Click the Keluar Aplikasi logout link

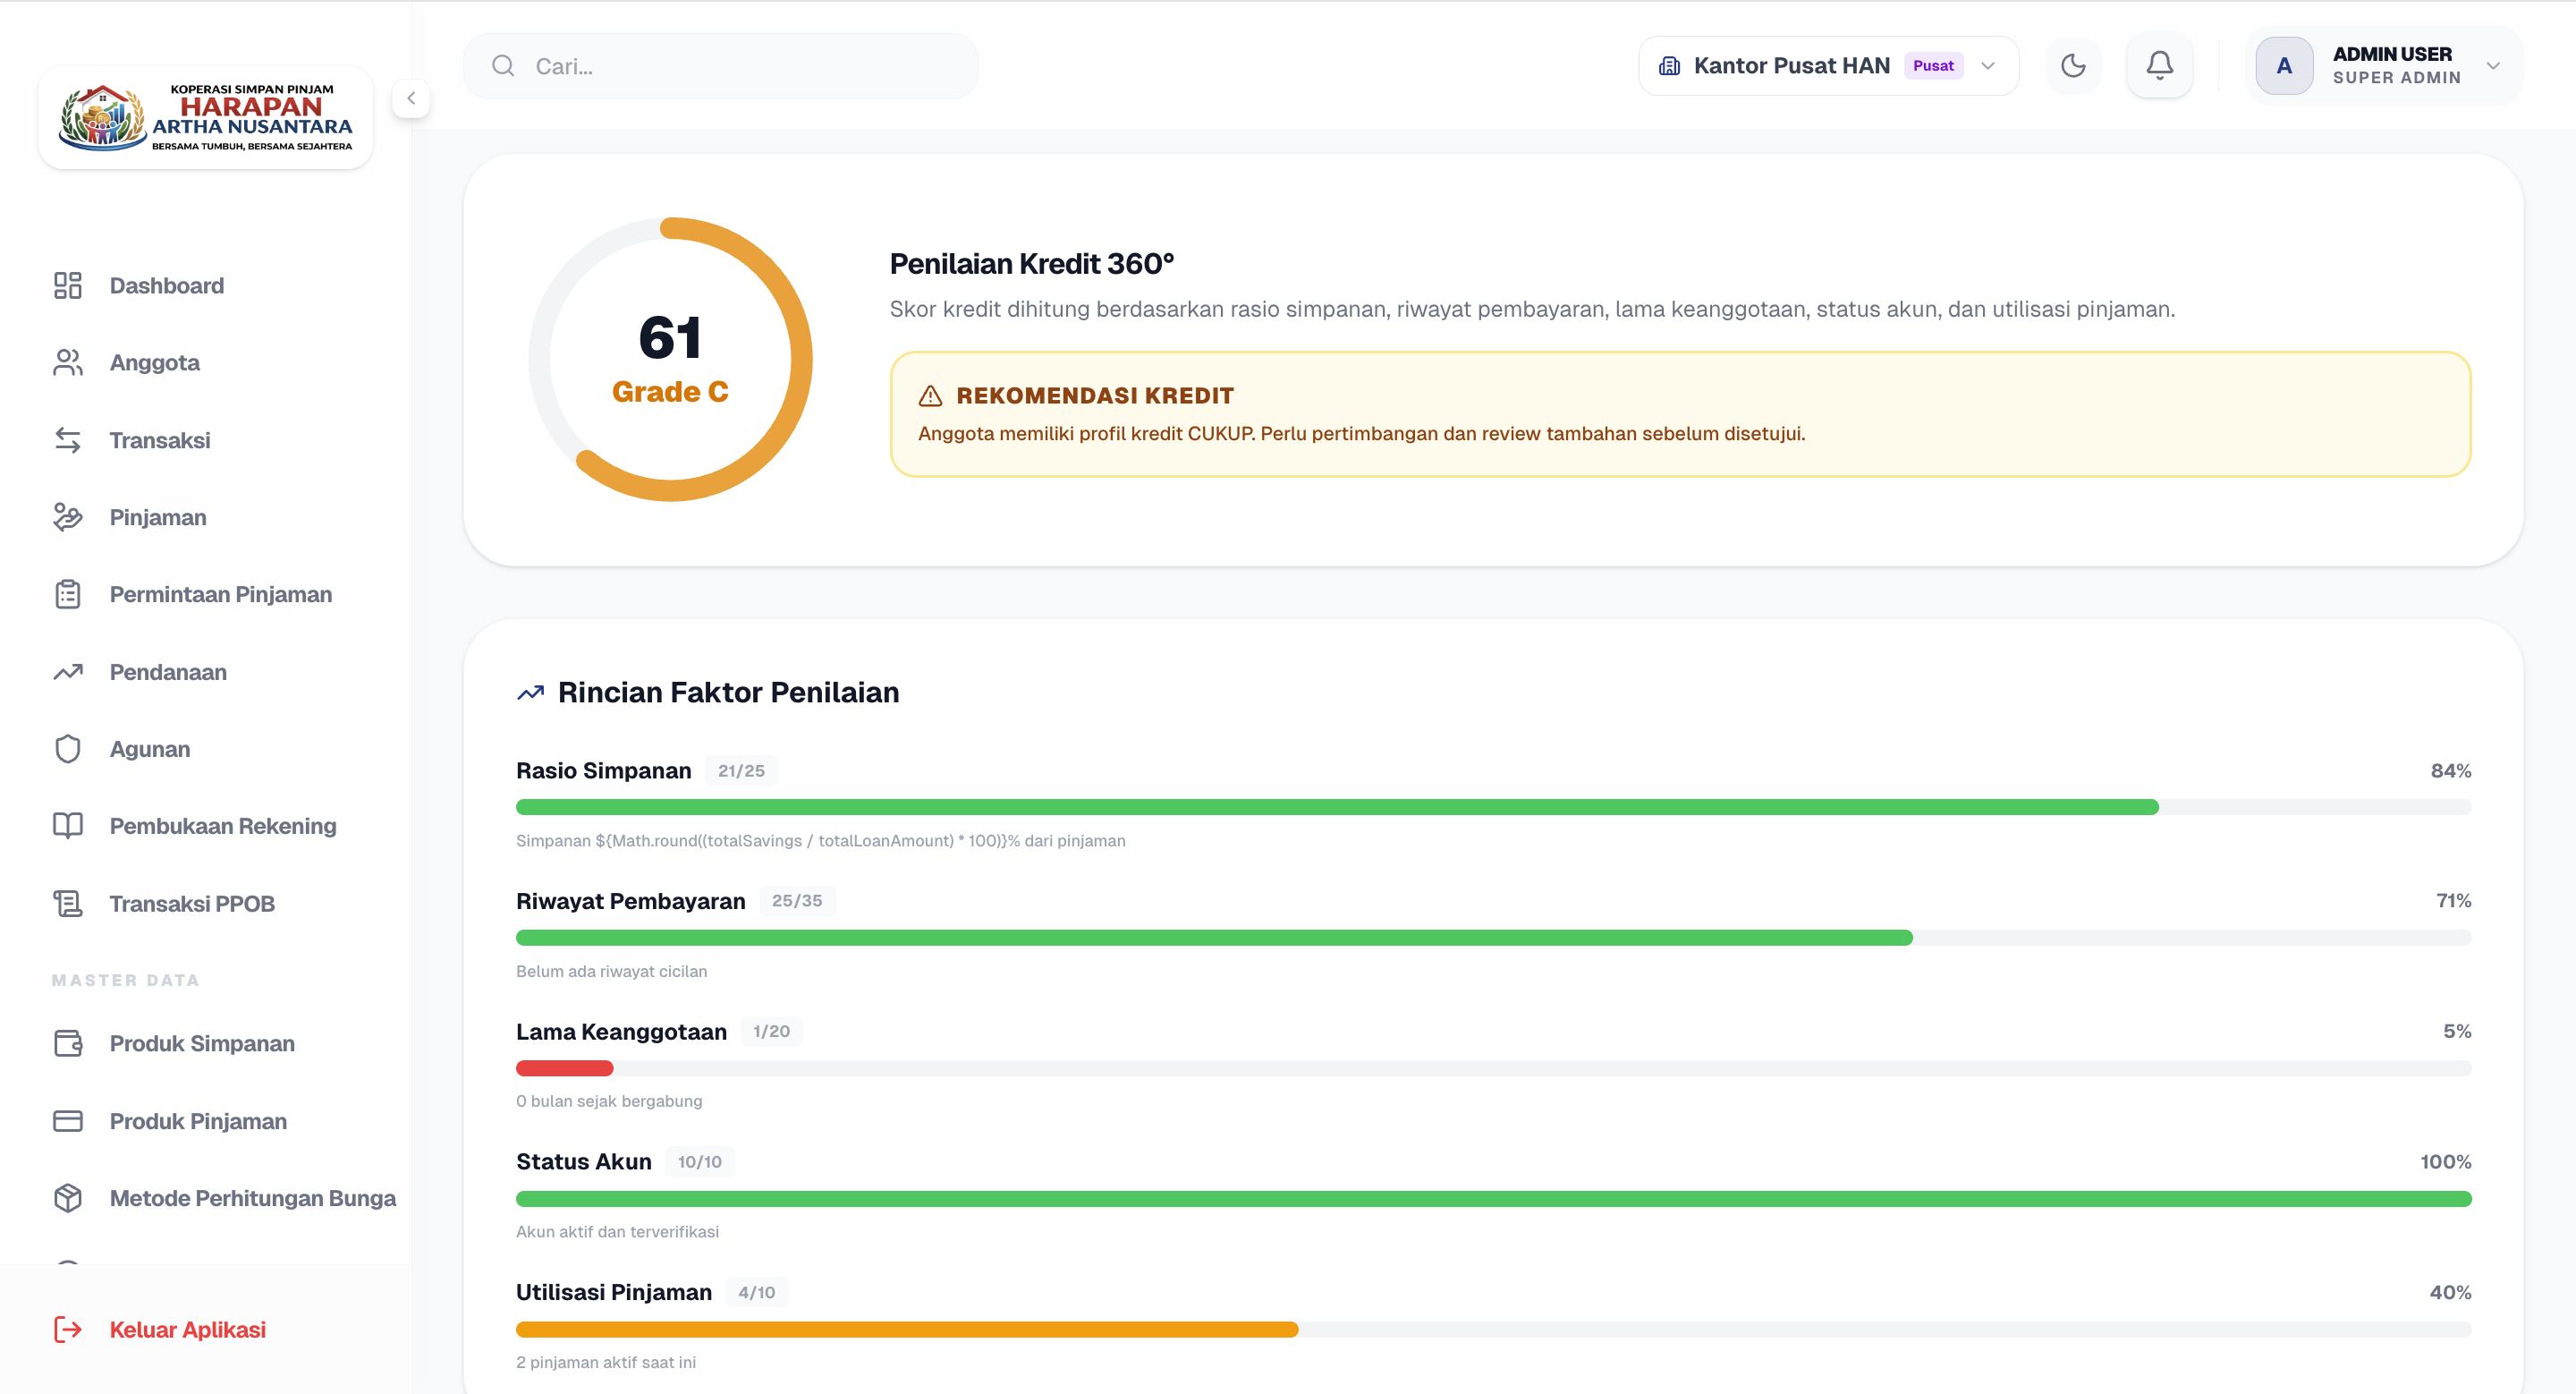187,1329
